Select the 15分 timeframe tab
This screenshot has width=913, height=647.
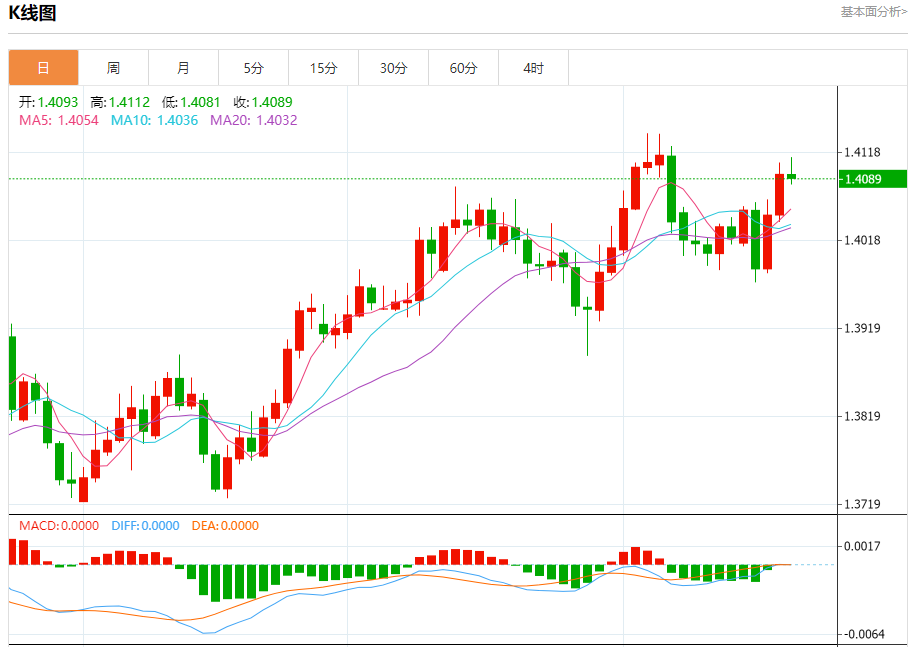(x=323, y=68)
